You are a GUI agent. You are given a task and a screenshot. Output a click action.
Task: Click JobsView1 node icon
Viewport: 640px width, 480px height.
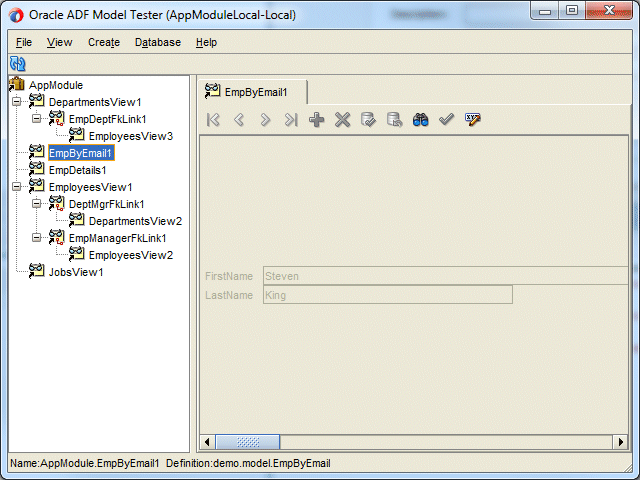pyautogui.click(x=36, y=271)
